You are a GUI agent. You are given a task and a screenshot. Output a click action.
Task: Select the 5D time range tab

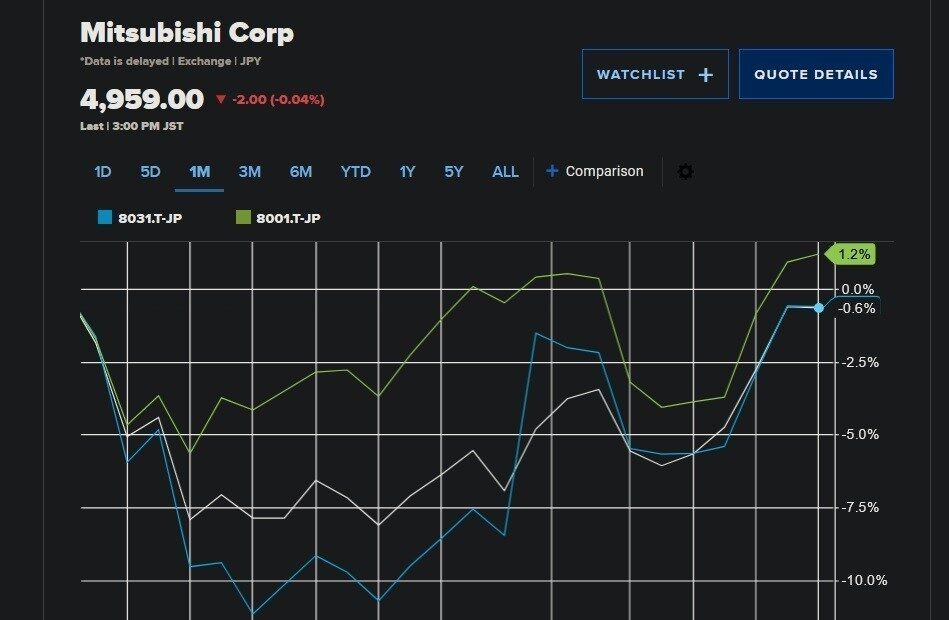150,172
